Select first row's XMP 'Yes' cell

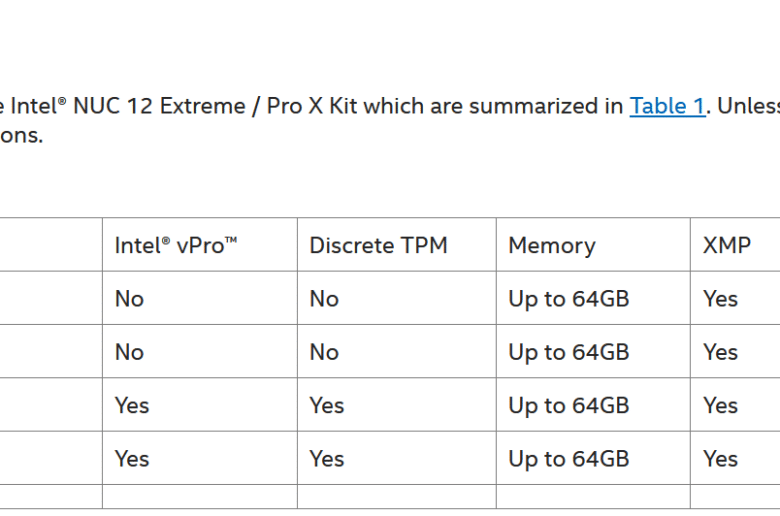point(735,298)
